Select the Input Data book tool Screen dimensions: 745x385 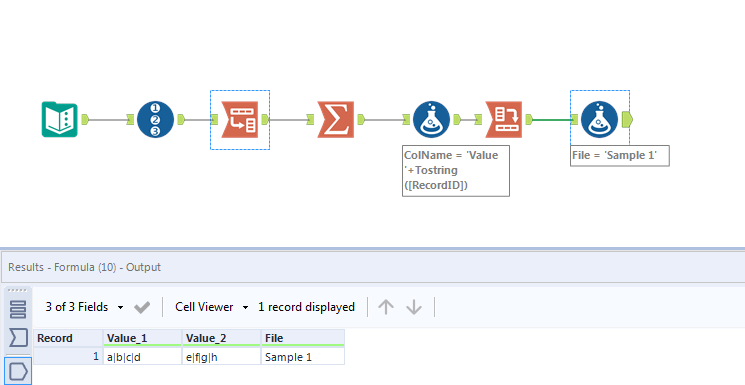click(x=59, y=119)
